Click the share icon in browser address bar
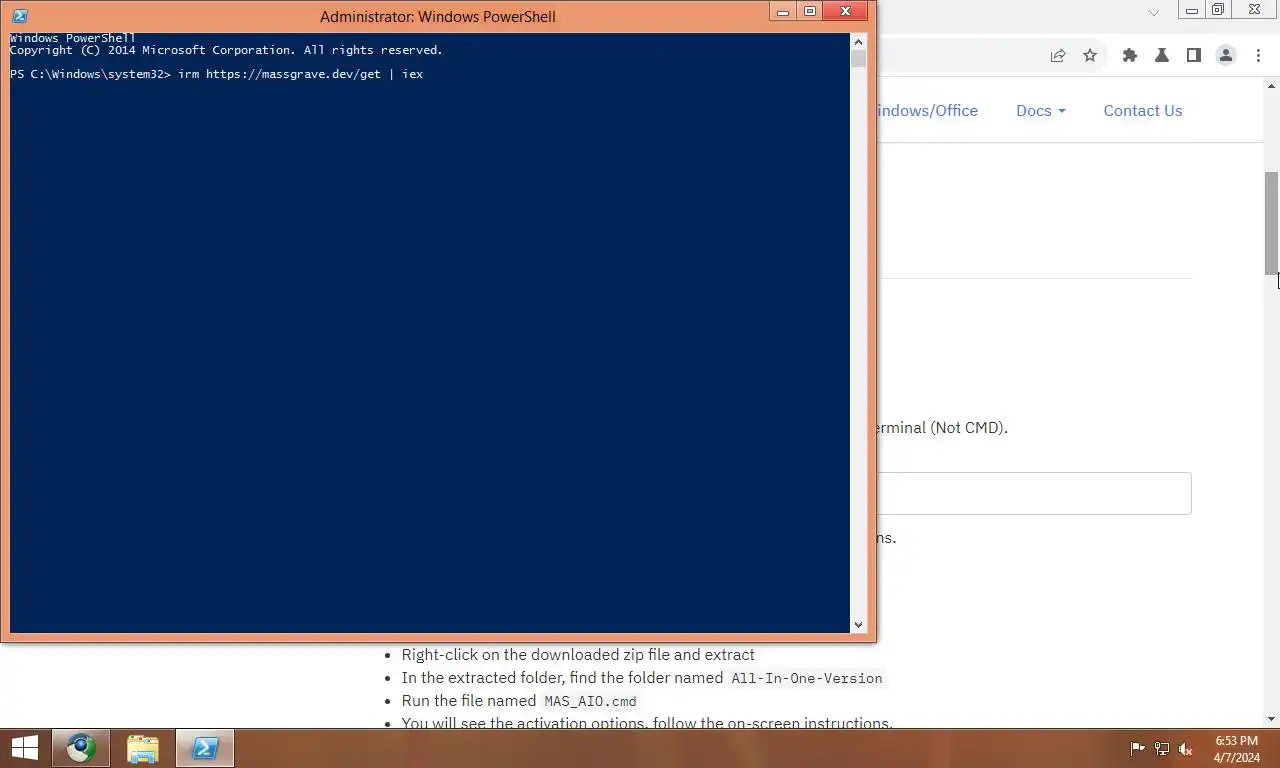 (x=1058, y=56)
